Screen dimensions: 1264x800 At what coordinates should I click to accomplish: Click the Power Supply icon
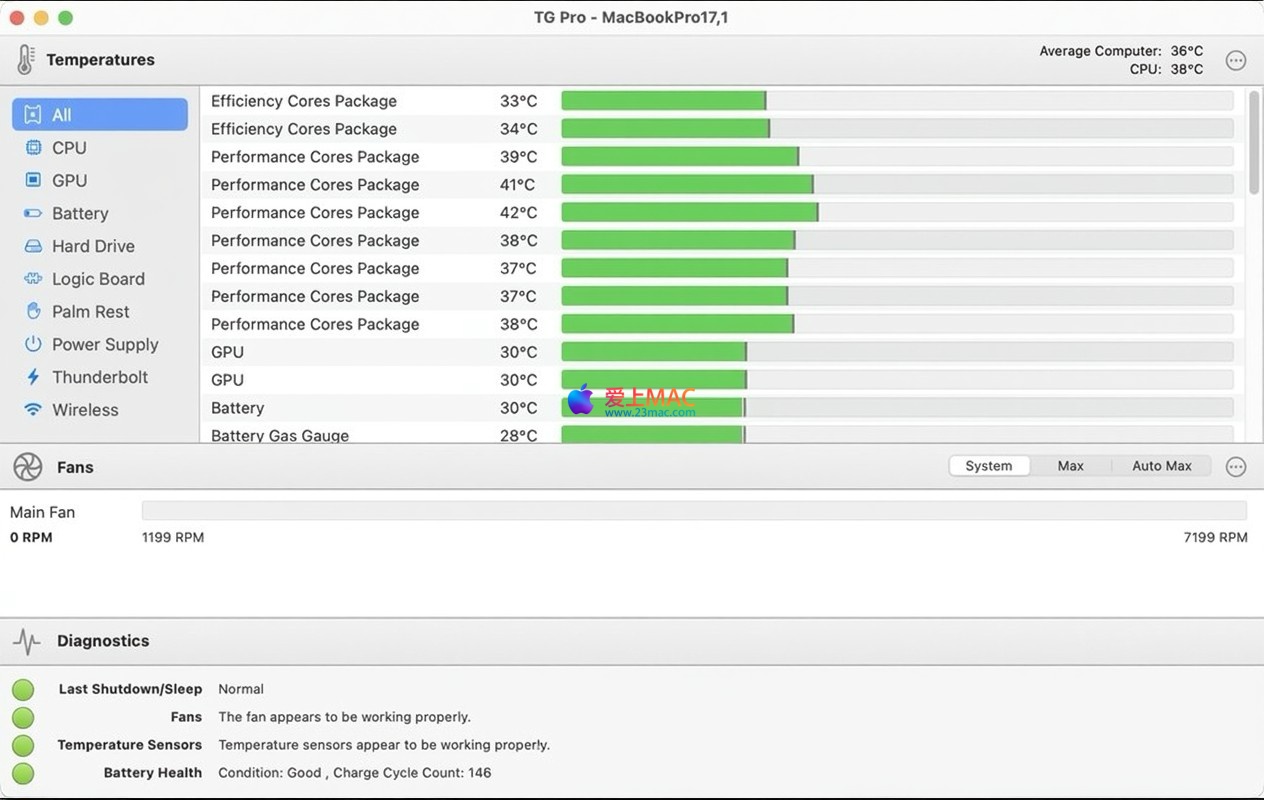click(x=33, y=344)
